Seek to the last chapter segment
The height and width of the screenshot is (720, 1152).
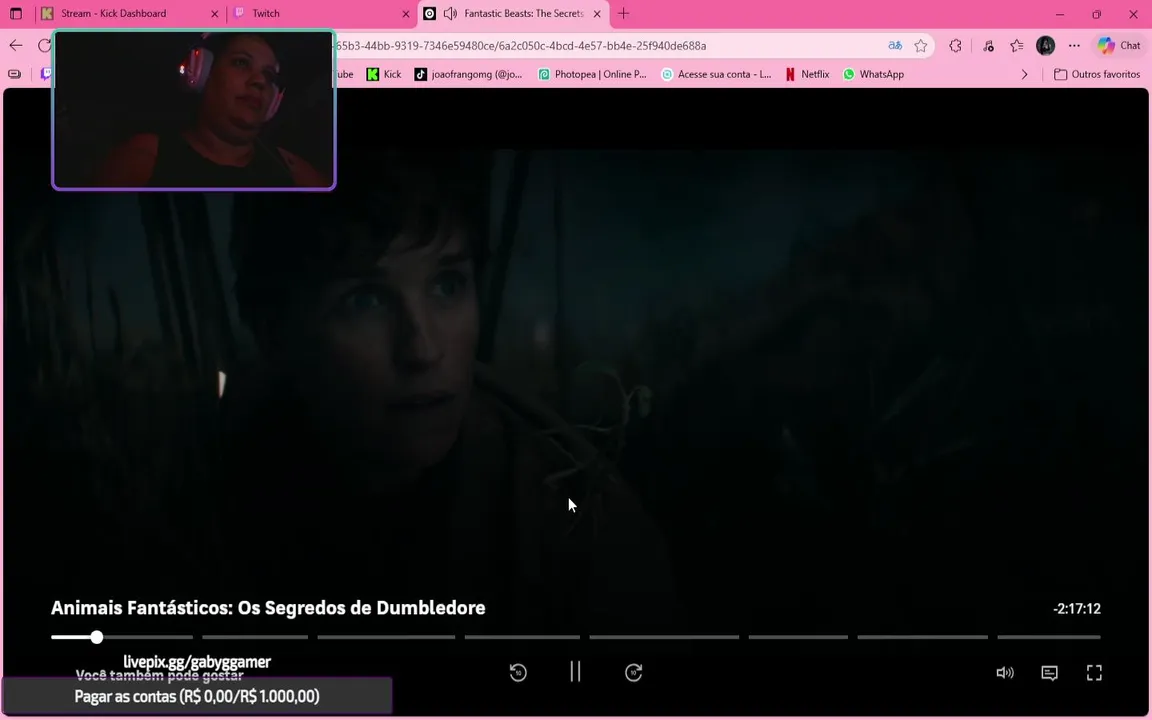(x=1048, y=637)
